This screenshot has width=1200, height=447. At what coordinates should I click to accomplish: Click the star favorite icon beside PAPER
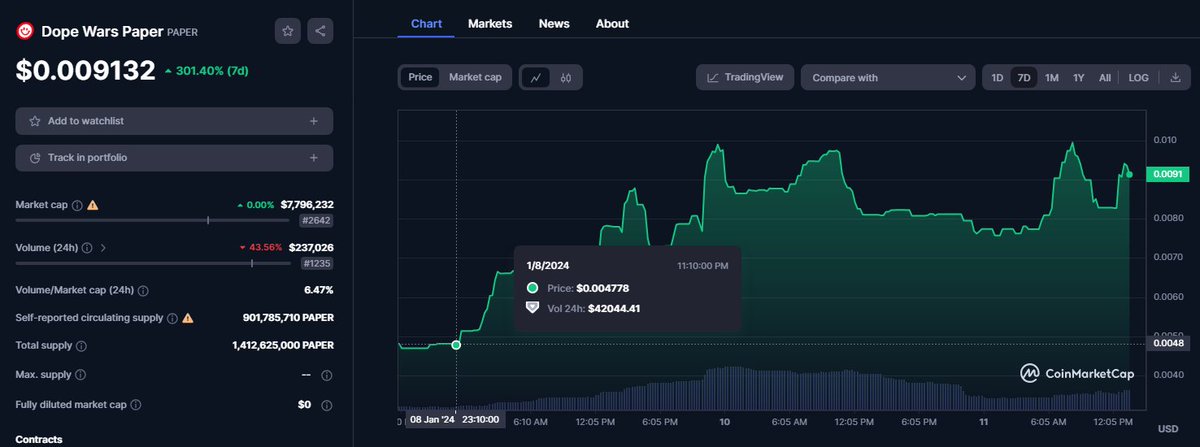(288, 31)
